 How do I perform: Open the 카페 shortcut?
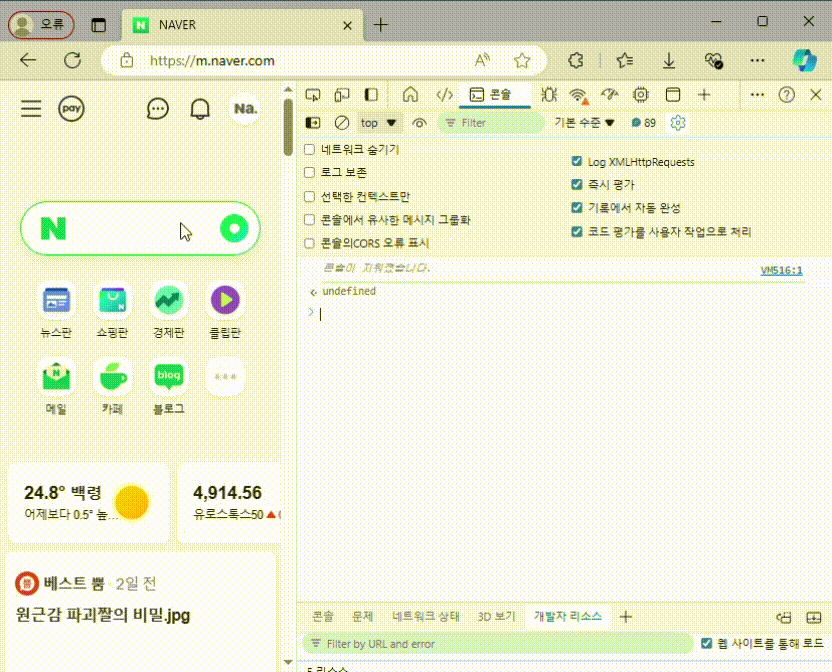(112, 388)
